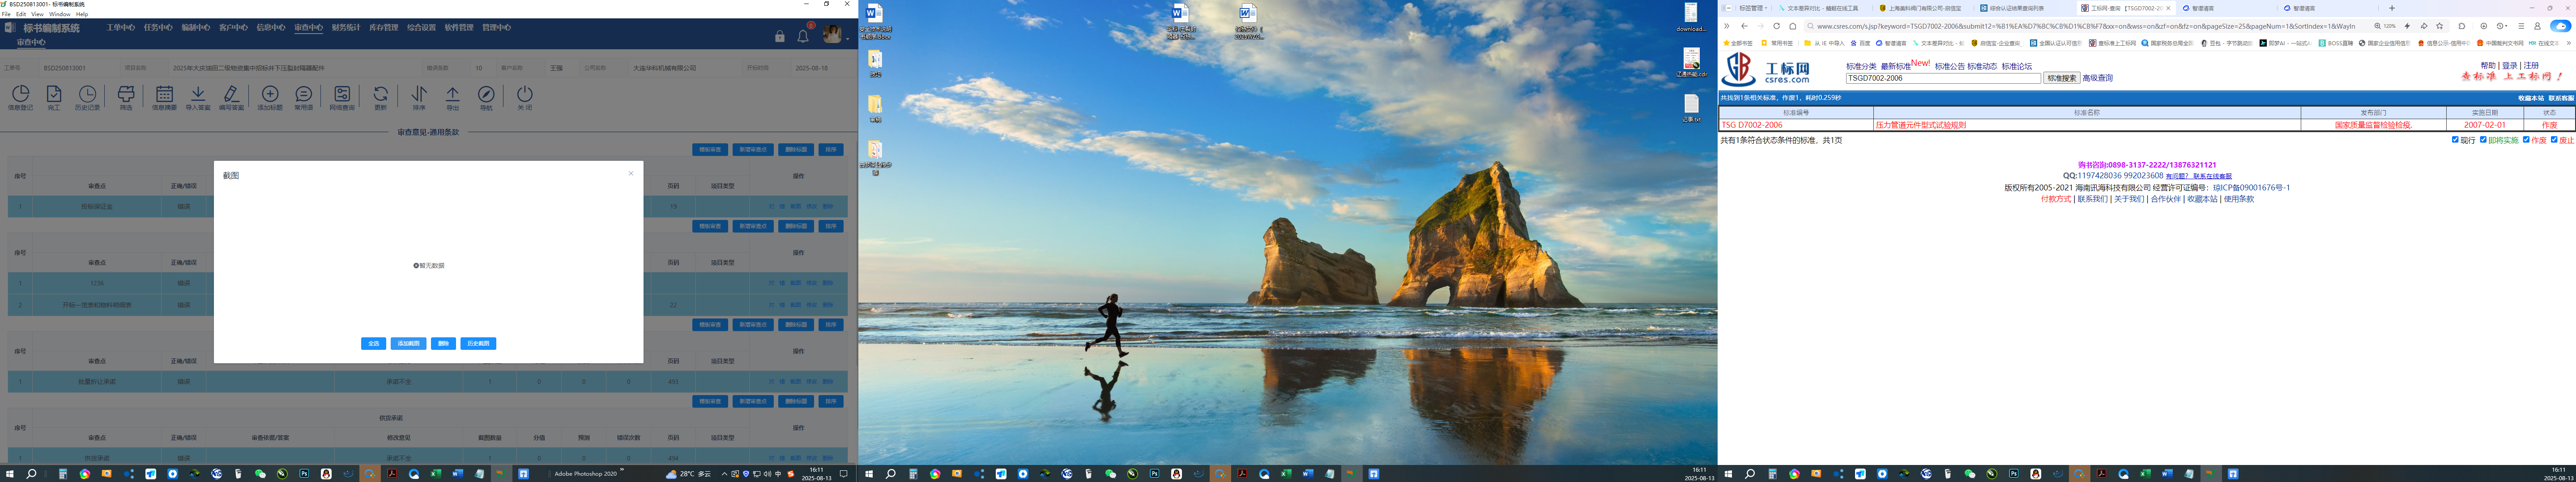The height and width of the screenshot is (482, 2576).
Task: Click the 更新 refresh icon
Action: point(380,97)
